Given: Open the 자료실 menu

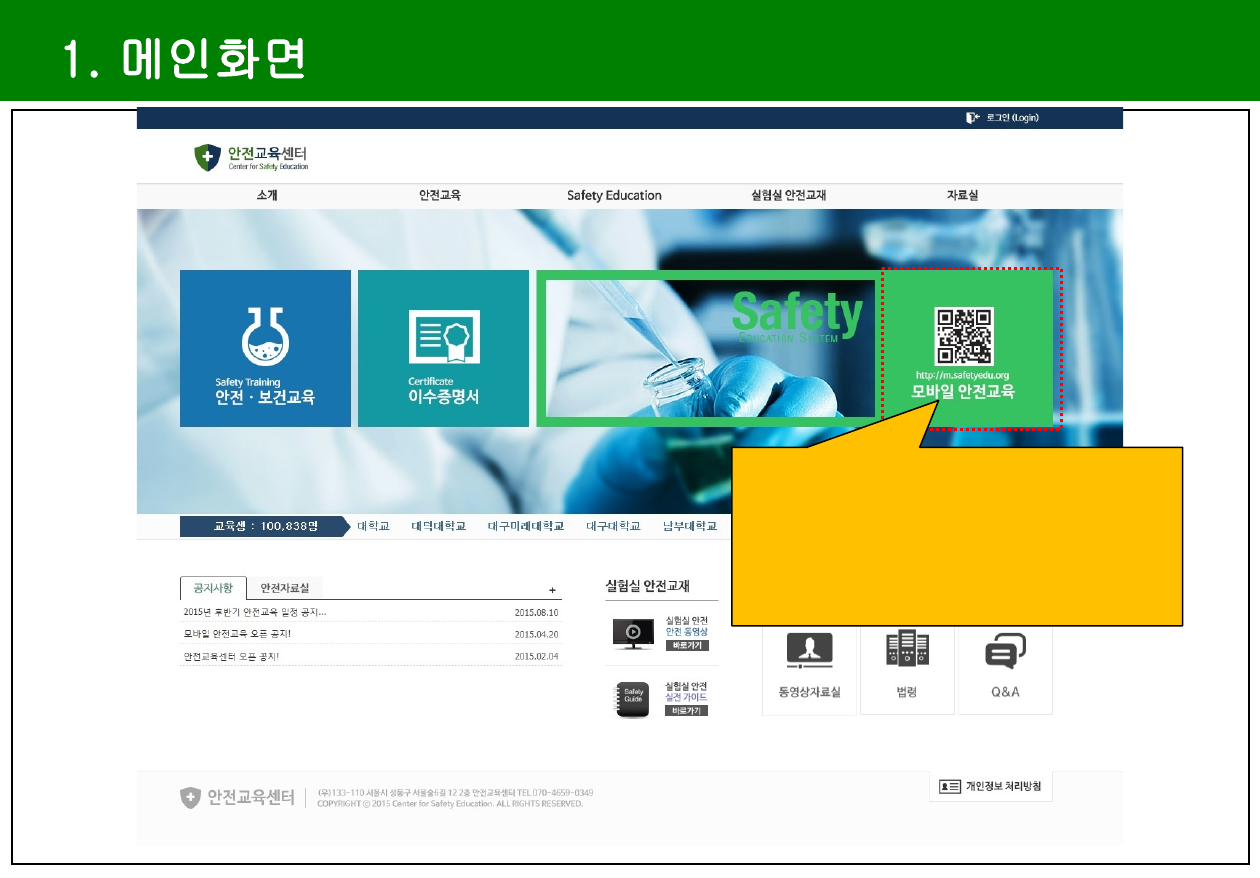Looking at the screenshot, I should (962, 196).
